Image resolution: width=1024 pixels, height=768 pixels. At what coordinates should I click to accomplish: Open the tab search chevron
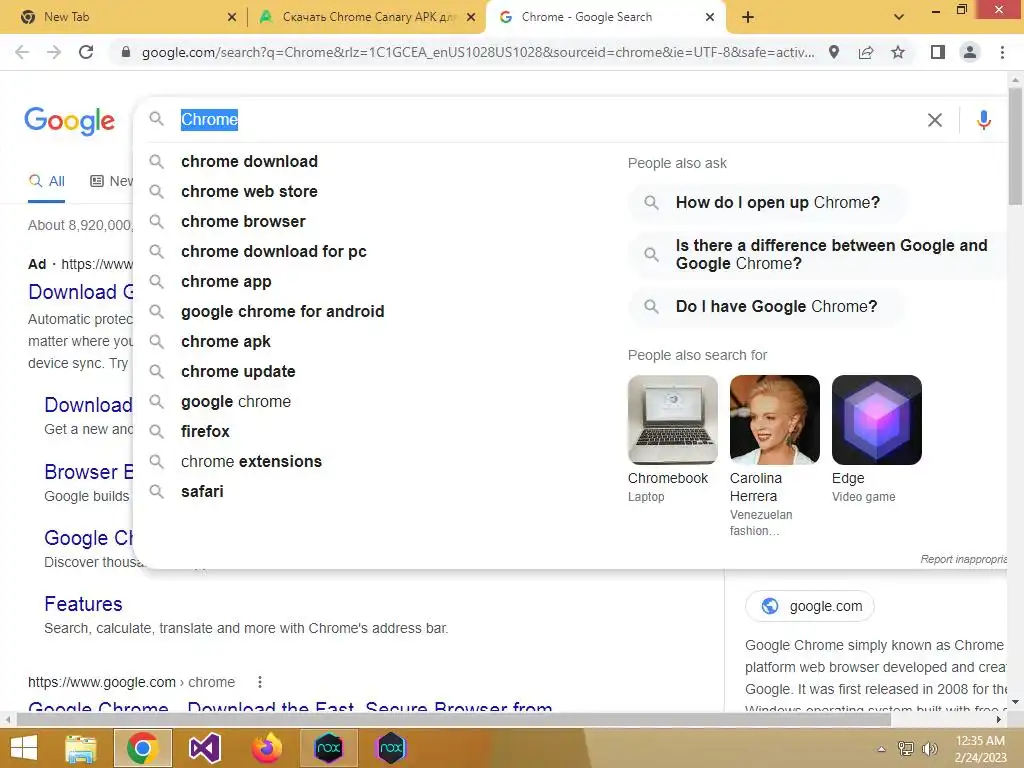click(x=899, y=17)
